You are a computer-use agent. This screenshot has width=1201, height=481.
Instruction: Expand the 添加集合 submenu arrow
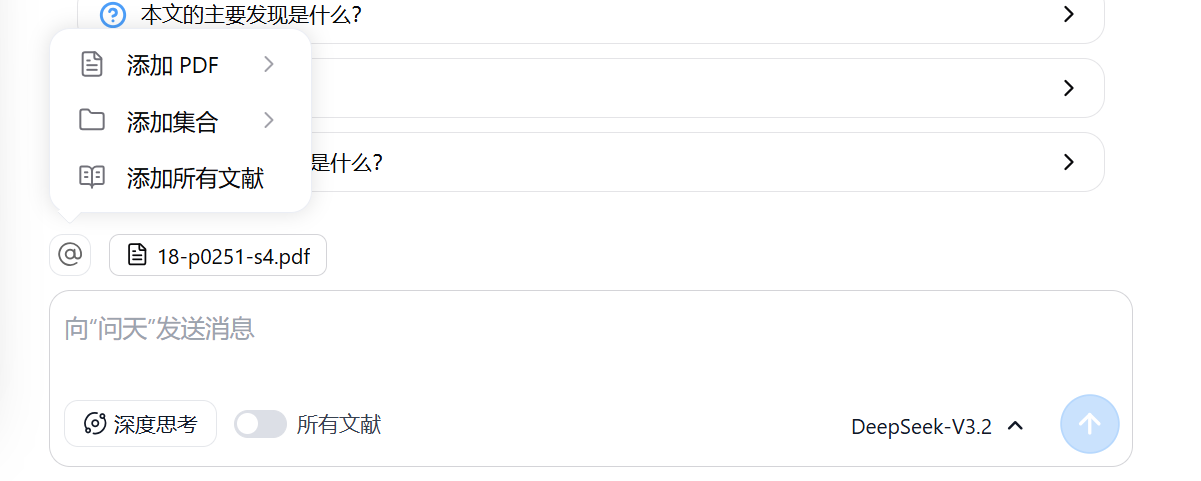268,121
